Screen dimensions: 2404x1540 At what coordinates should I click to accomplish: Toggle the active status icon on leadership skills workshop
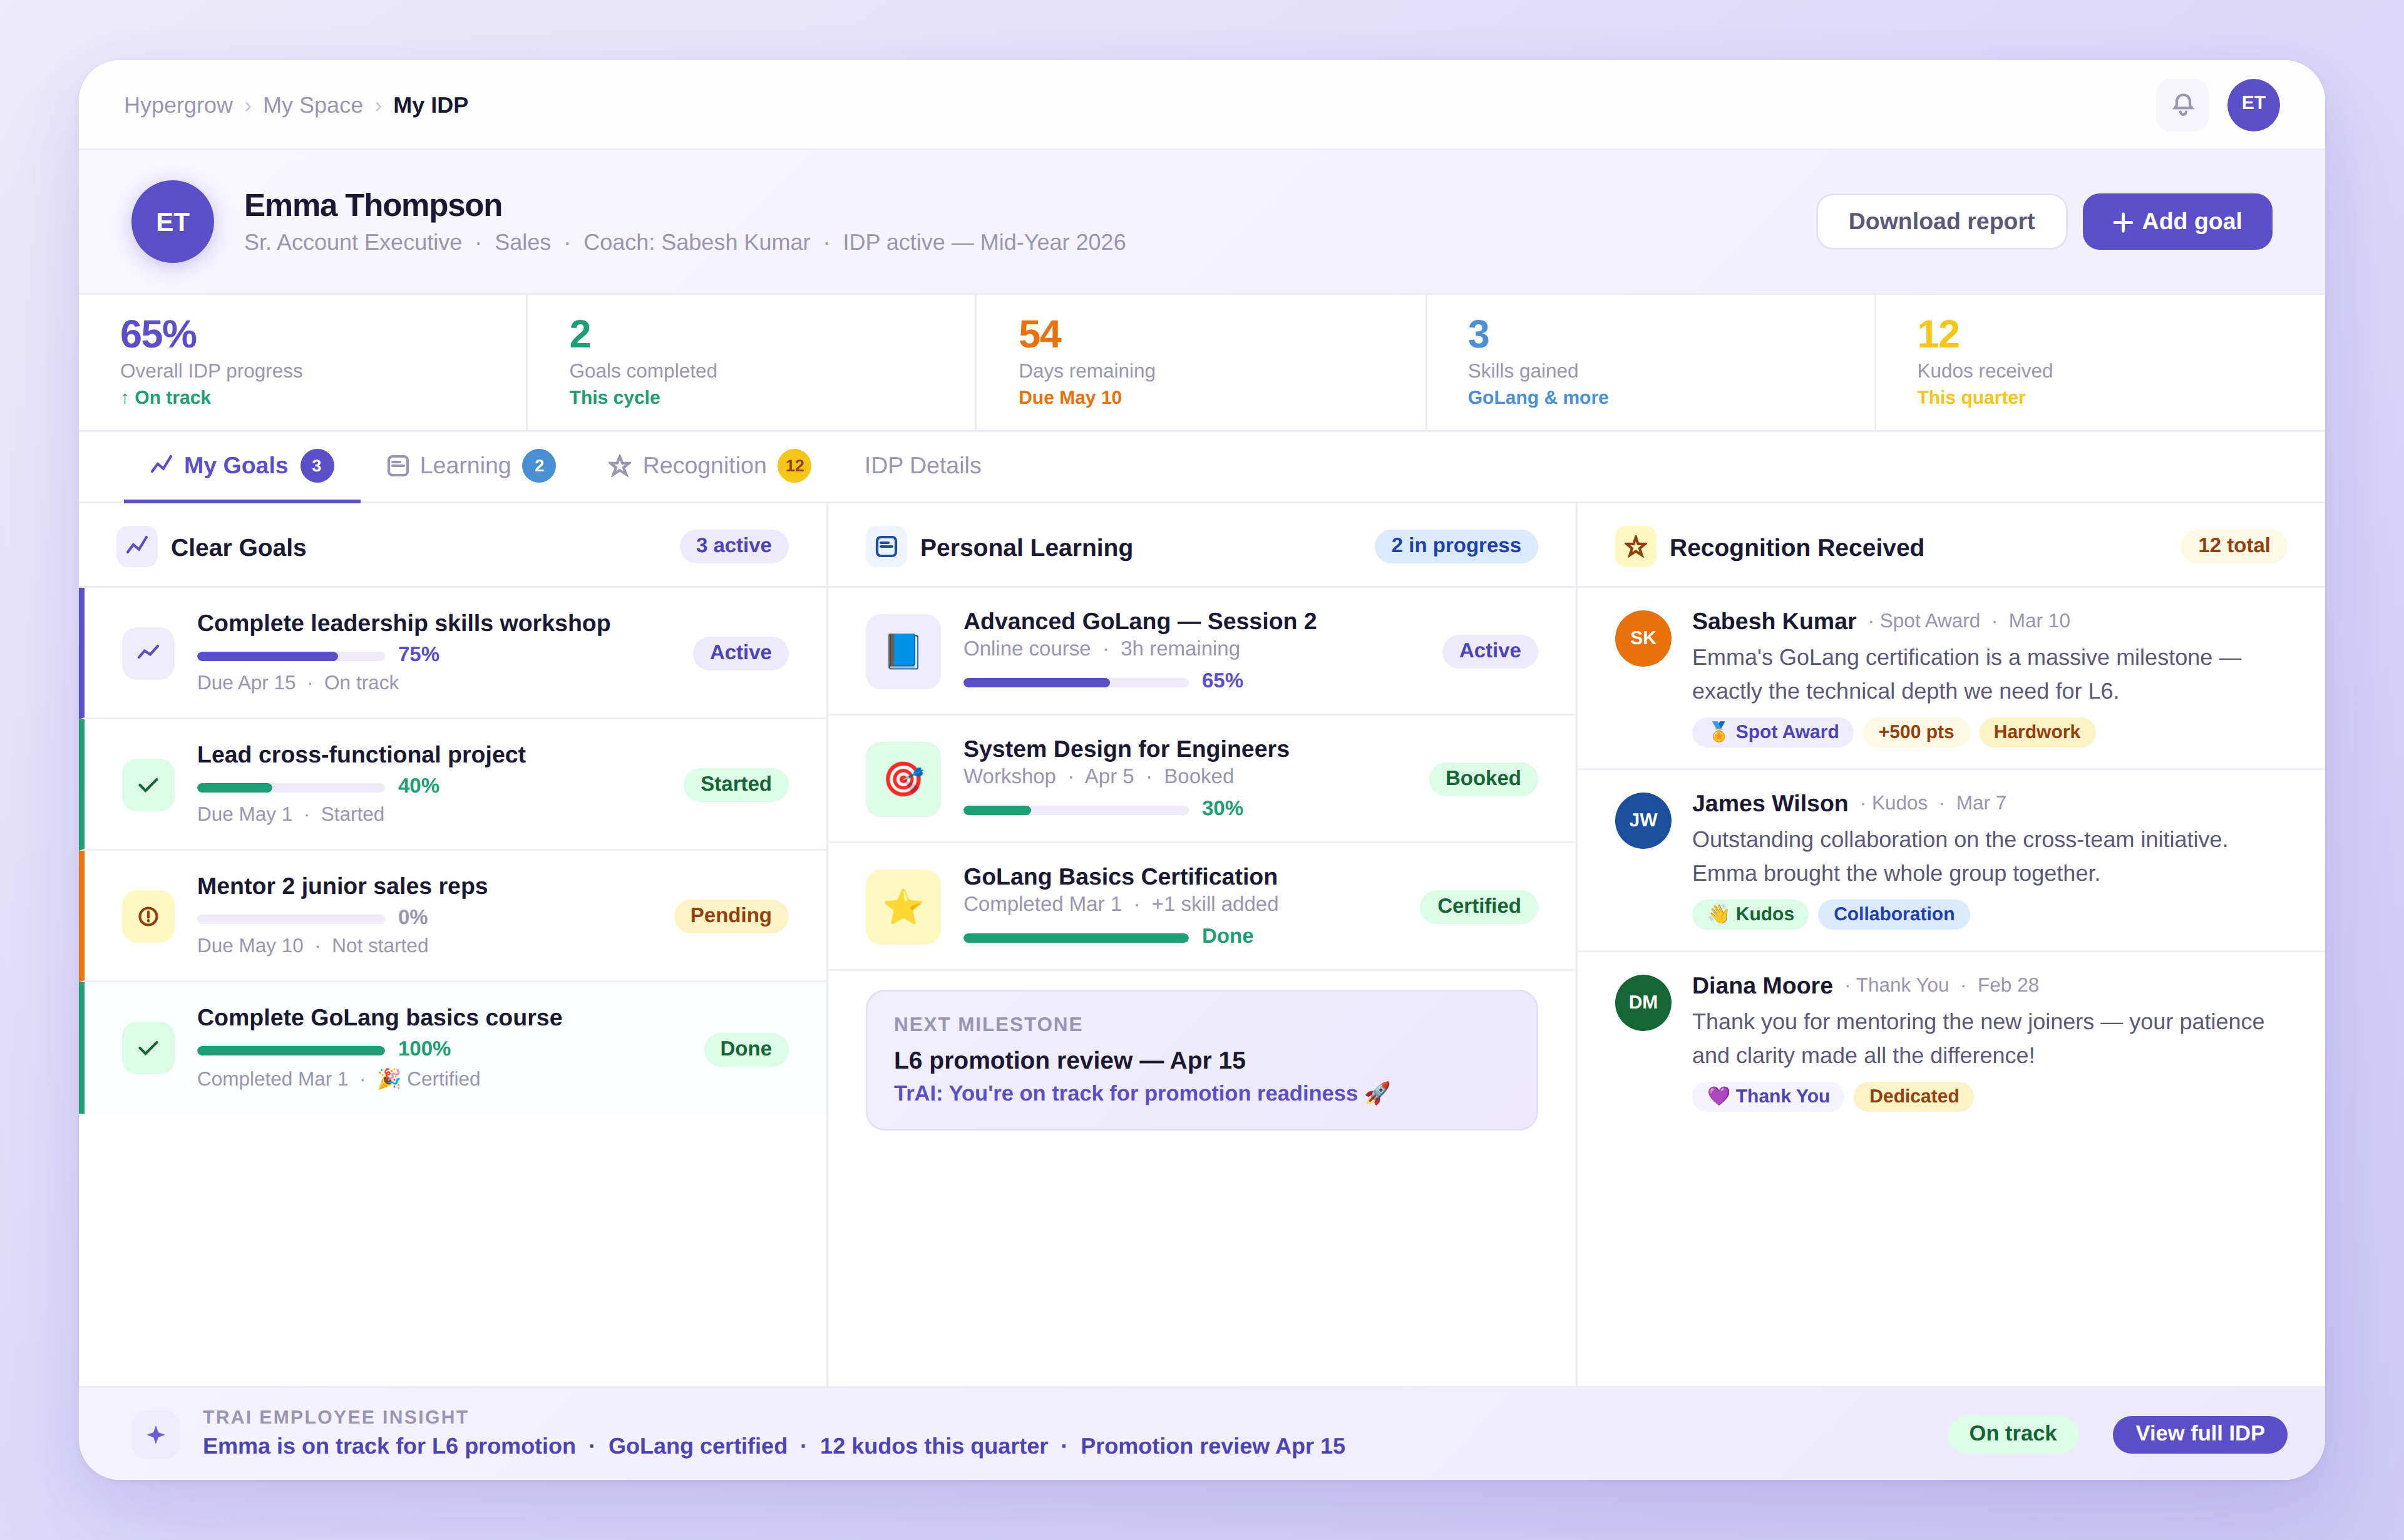coord(148,652)
